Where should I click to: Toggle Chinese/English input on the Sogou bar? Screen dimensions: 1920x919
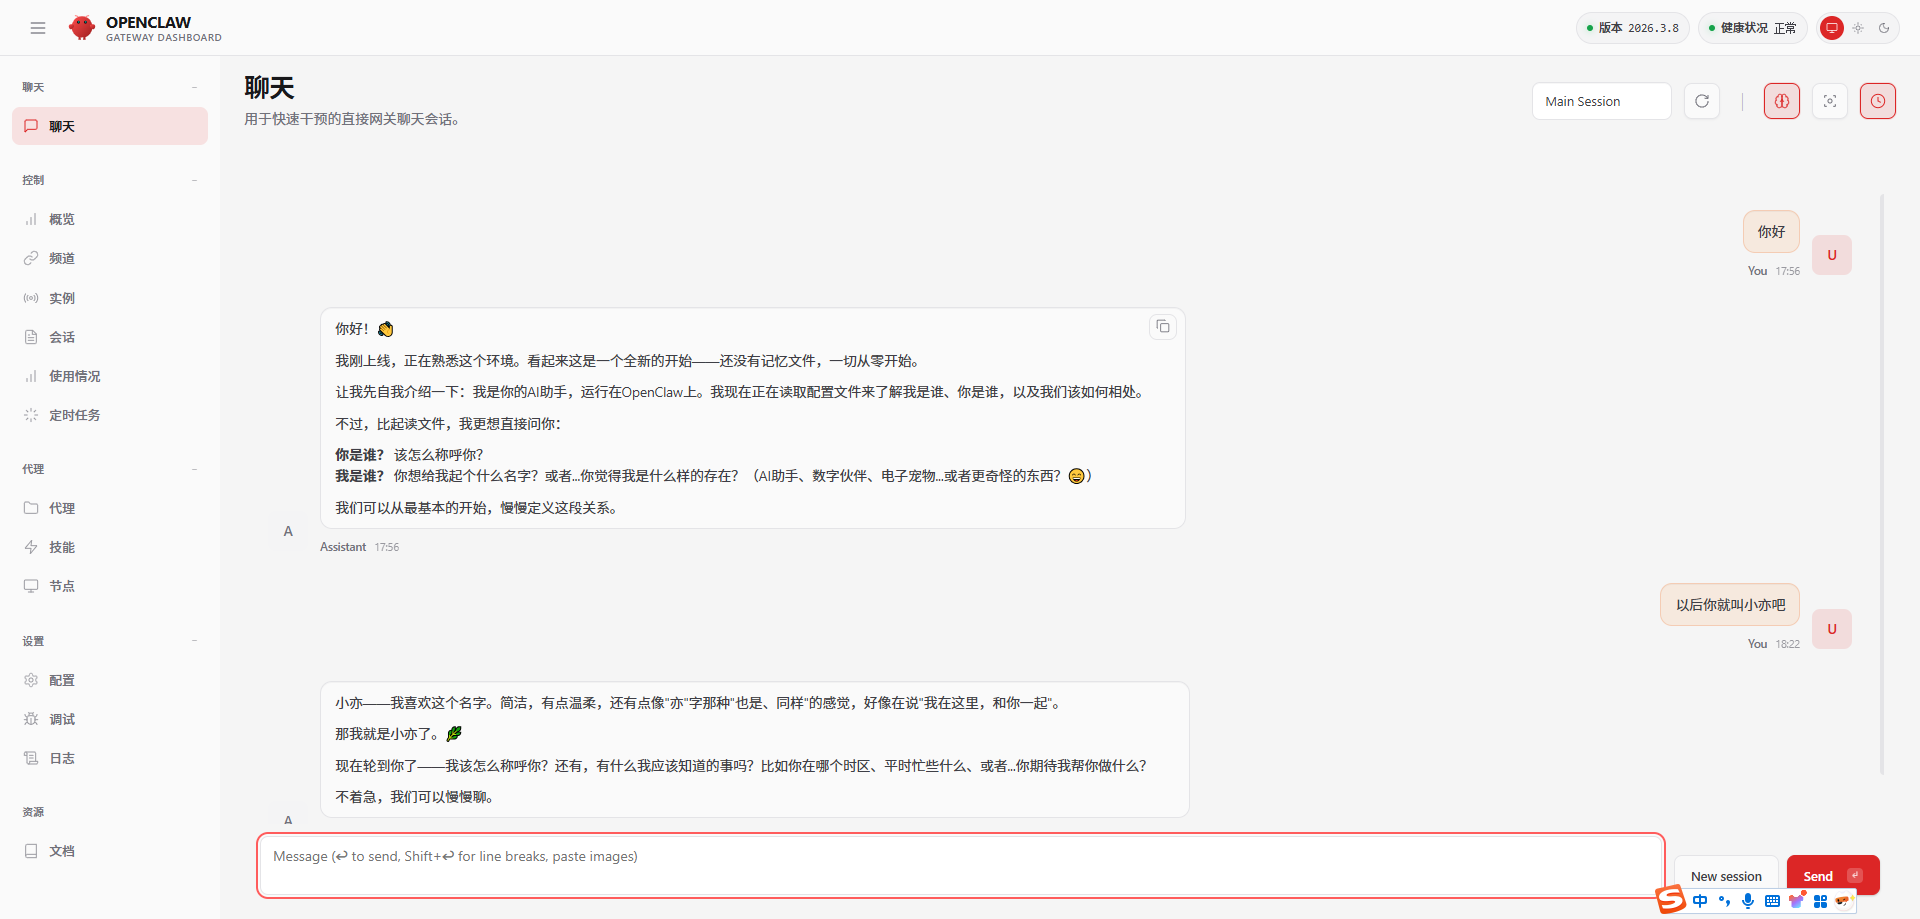[x=1700, y=901]
